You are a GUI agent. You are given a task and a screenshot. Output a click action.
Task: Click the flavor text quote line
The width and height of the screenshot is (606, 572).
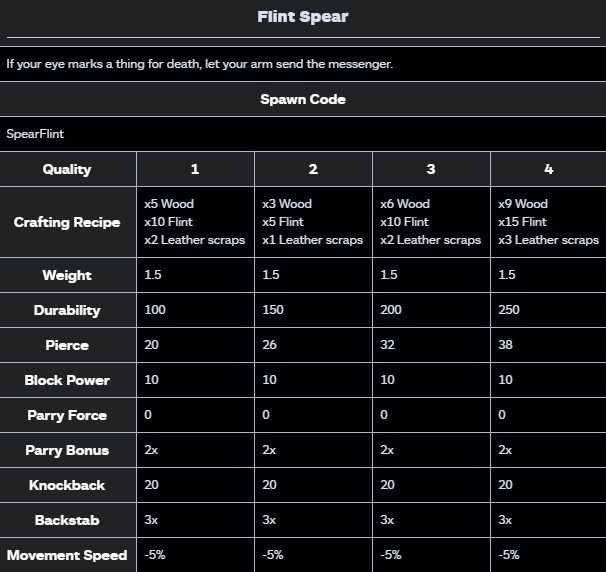pos(199,64)
